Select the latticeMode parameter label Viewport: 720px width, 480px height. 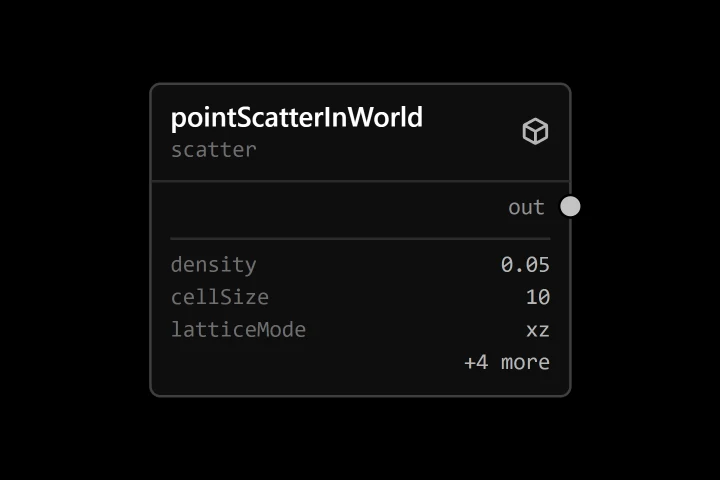(x=238, y=330)
